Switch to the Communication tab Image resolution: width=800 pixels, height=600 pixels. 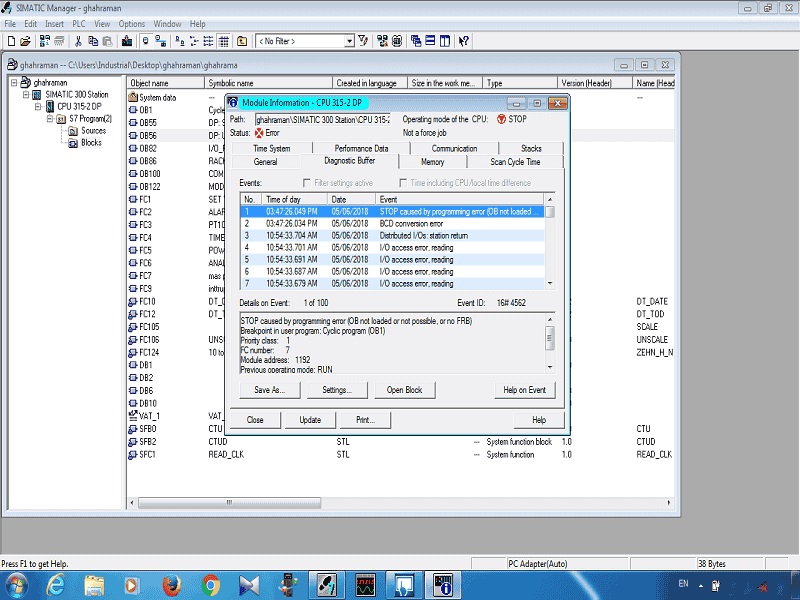pyautogui.click(x=454, y=148)
